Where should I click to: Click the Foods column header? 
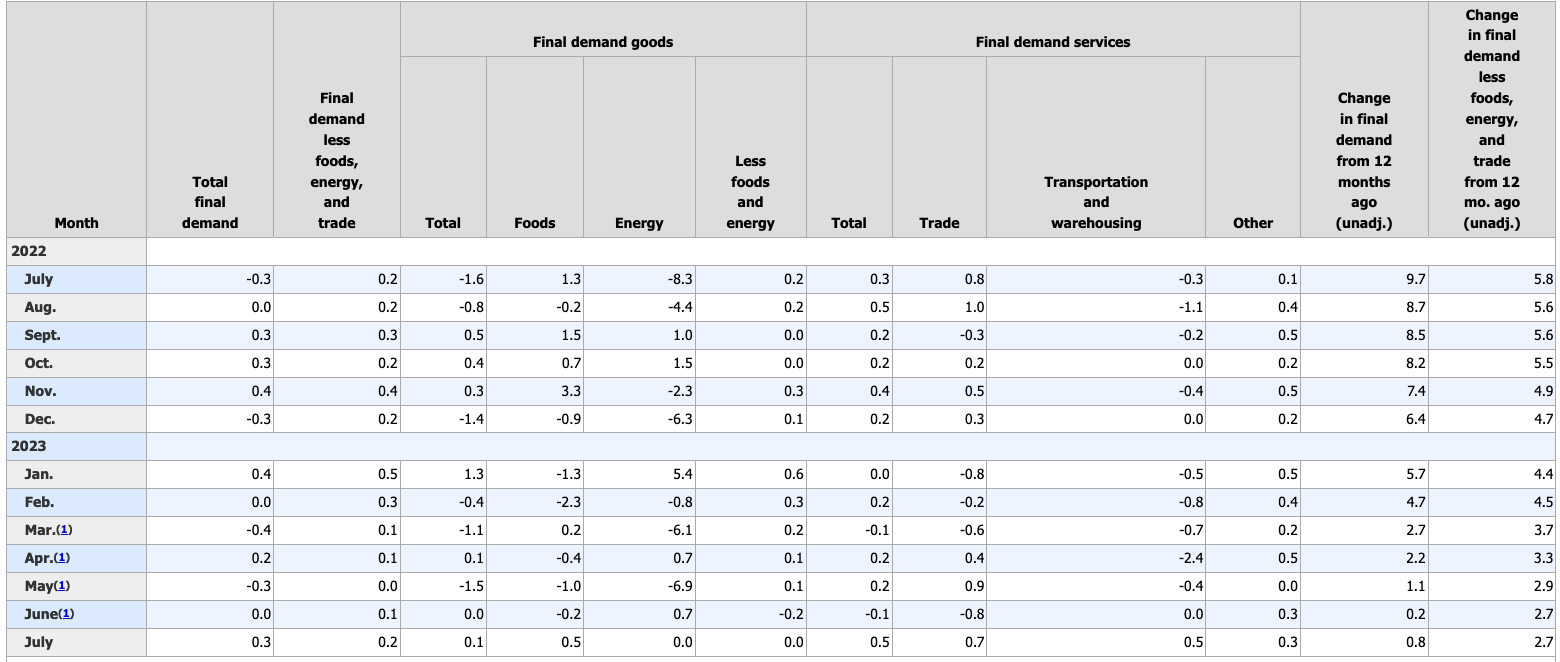pyautogui.click(x=534, y=223)
